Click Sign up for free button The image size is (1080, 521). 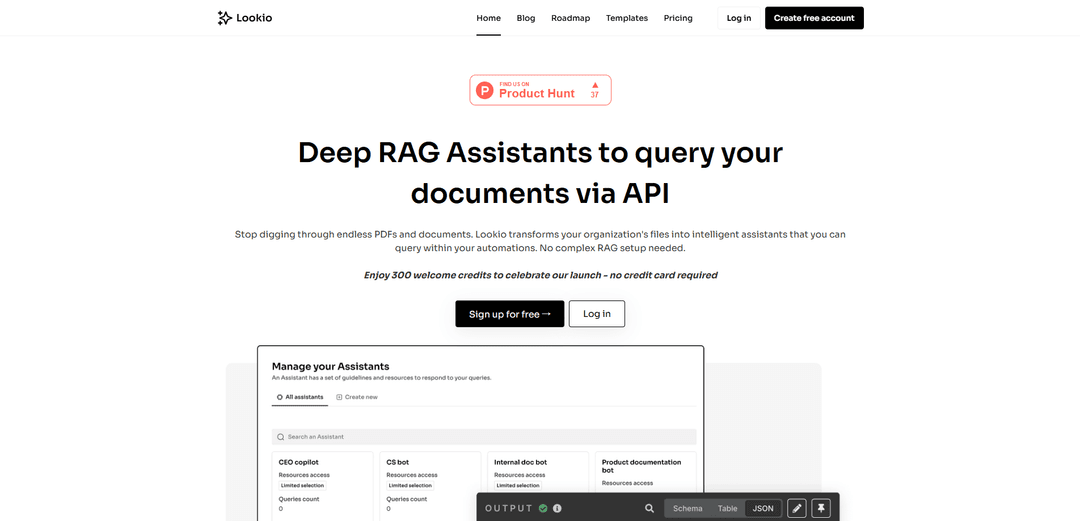509,314
